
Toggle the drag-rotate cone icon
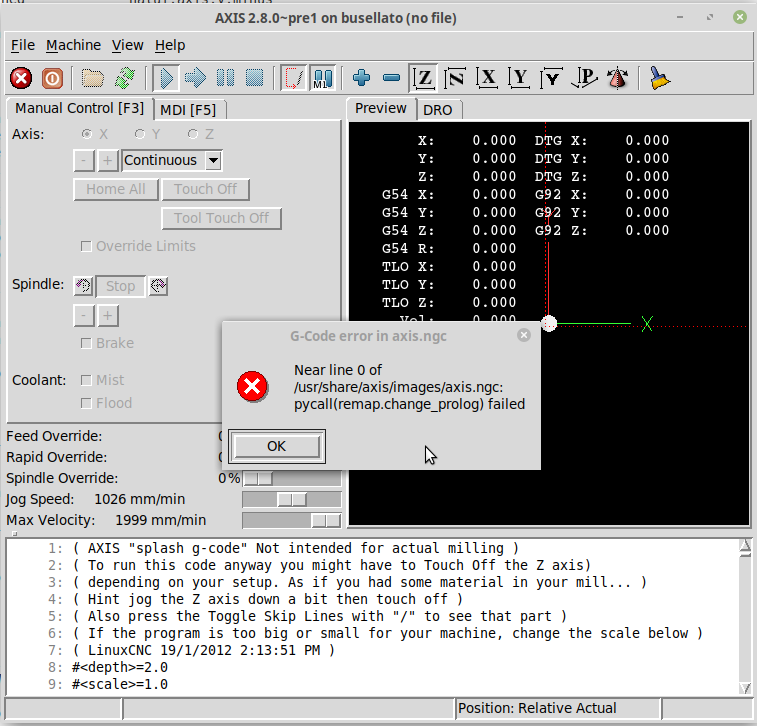[617, 78]
